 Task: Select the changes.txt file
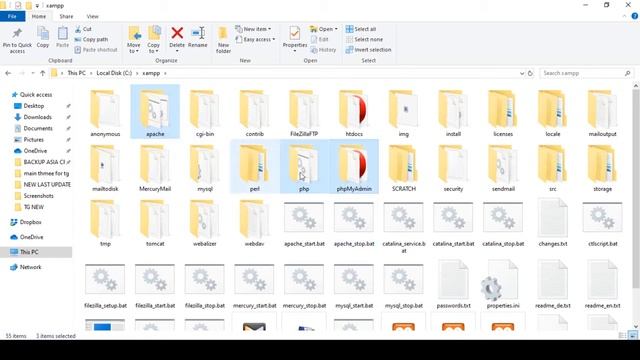coord(553,223)
